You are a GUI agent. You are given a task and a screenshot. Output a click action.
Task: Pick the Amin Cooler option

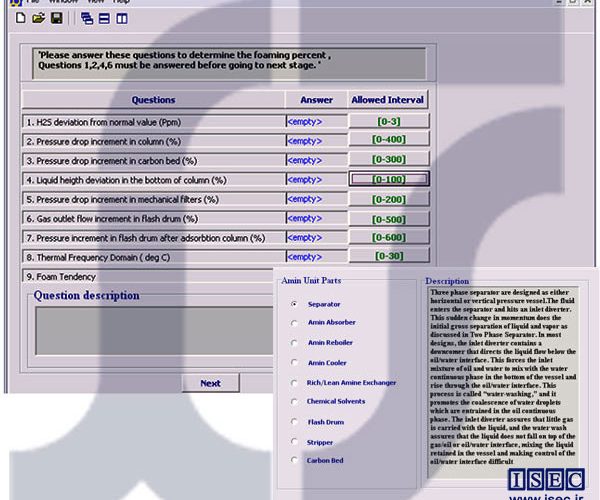pyautogui.click(x=294, y=362)
